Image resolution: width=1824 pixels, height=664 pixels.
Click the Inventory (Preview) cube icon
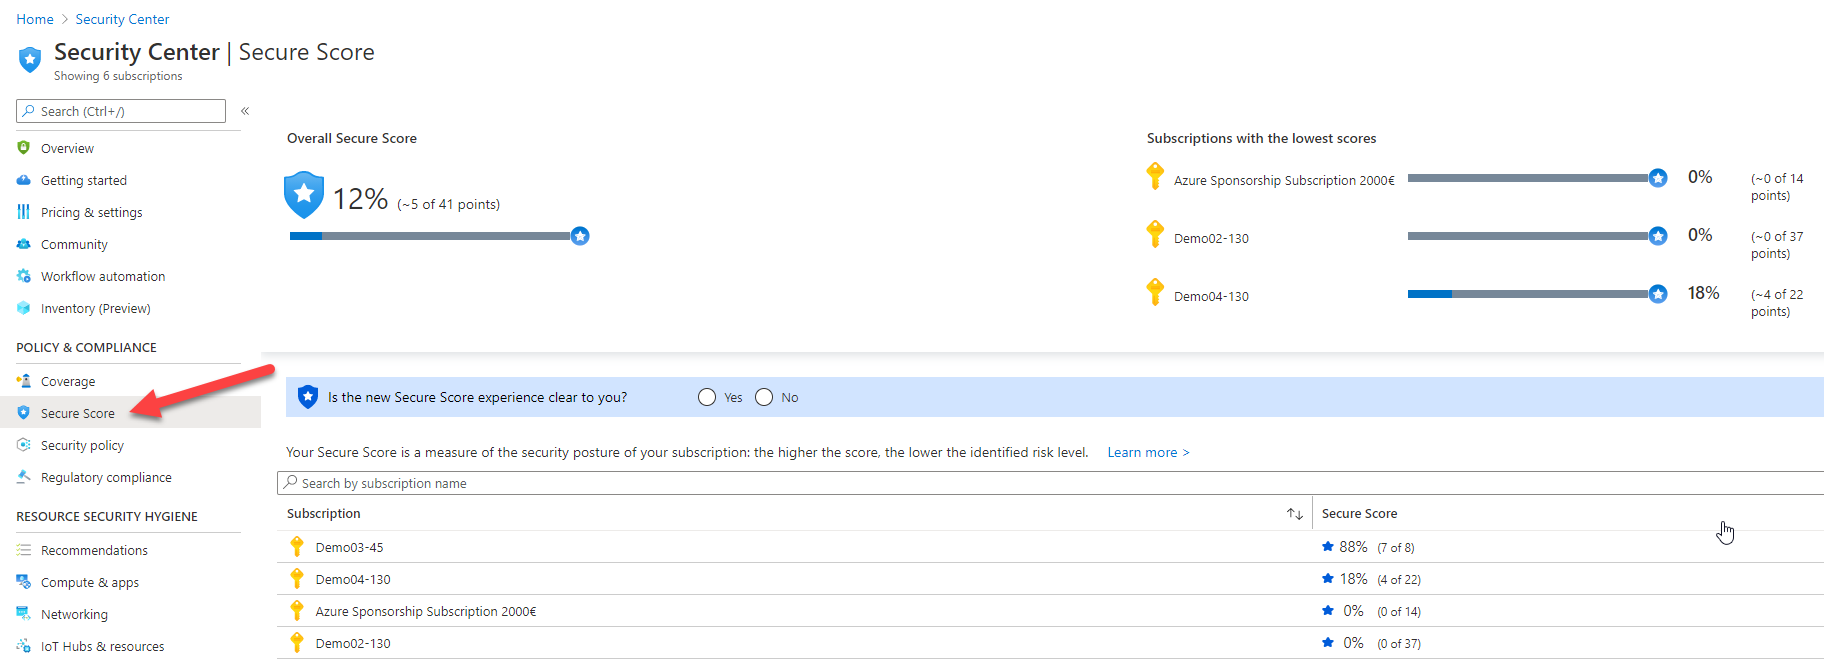24,308
